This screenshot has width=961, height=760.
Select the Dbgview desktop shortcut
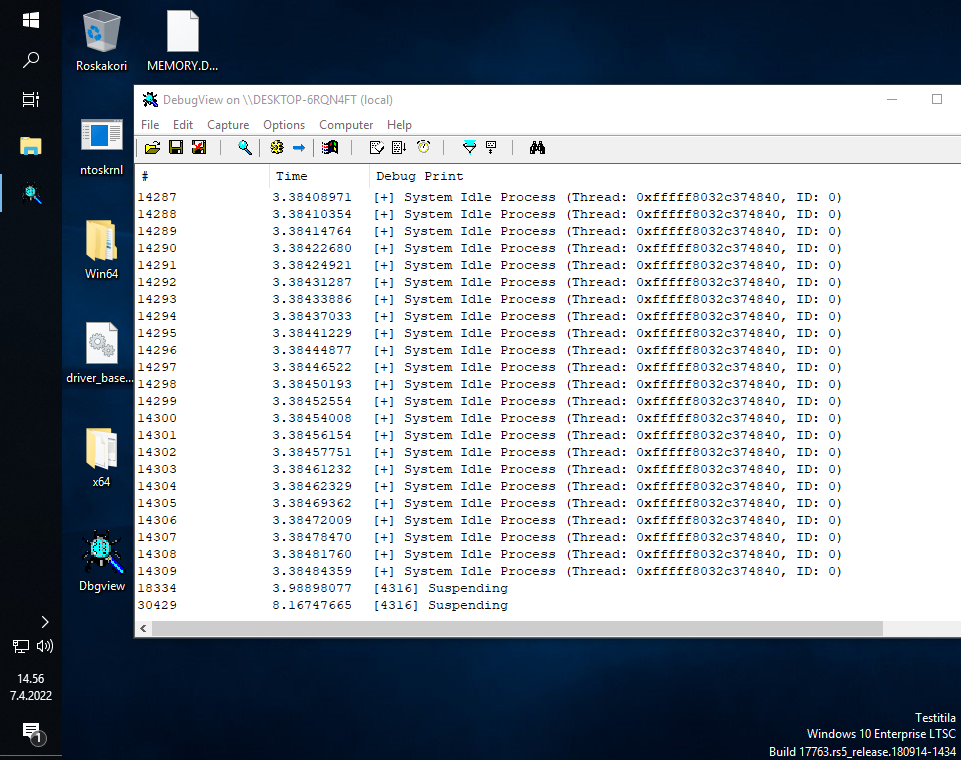pyautogui.click(x=102, y=561)
